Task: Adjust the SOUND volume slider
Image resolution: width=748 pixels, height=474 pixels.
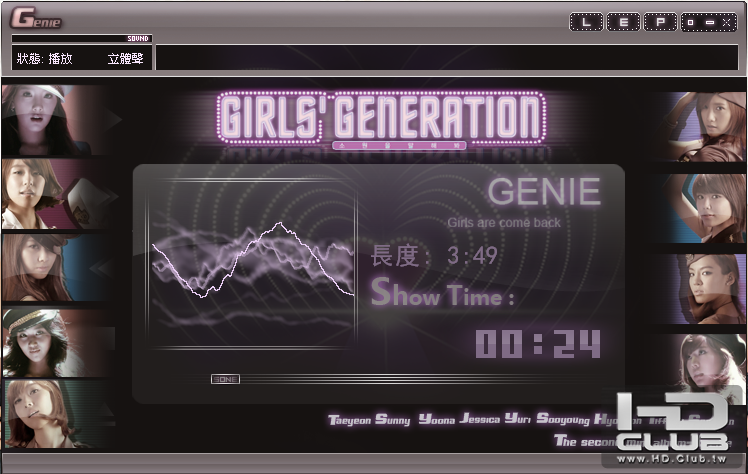Action: [x=81, y=38]
